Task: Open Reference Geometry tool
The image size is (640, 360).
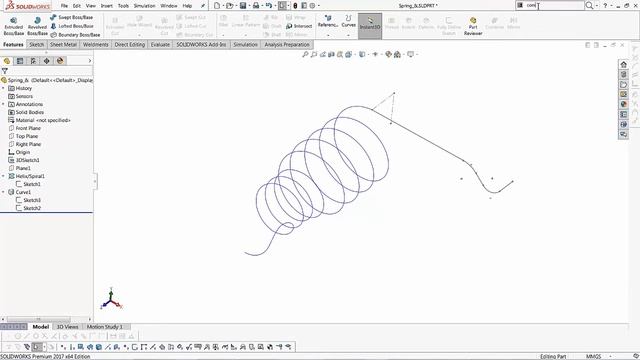Action: coord(328,21)
